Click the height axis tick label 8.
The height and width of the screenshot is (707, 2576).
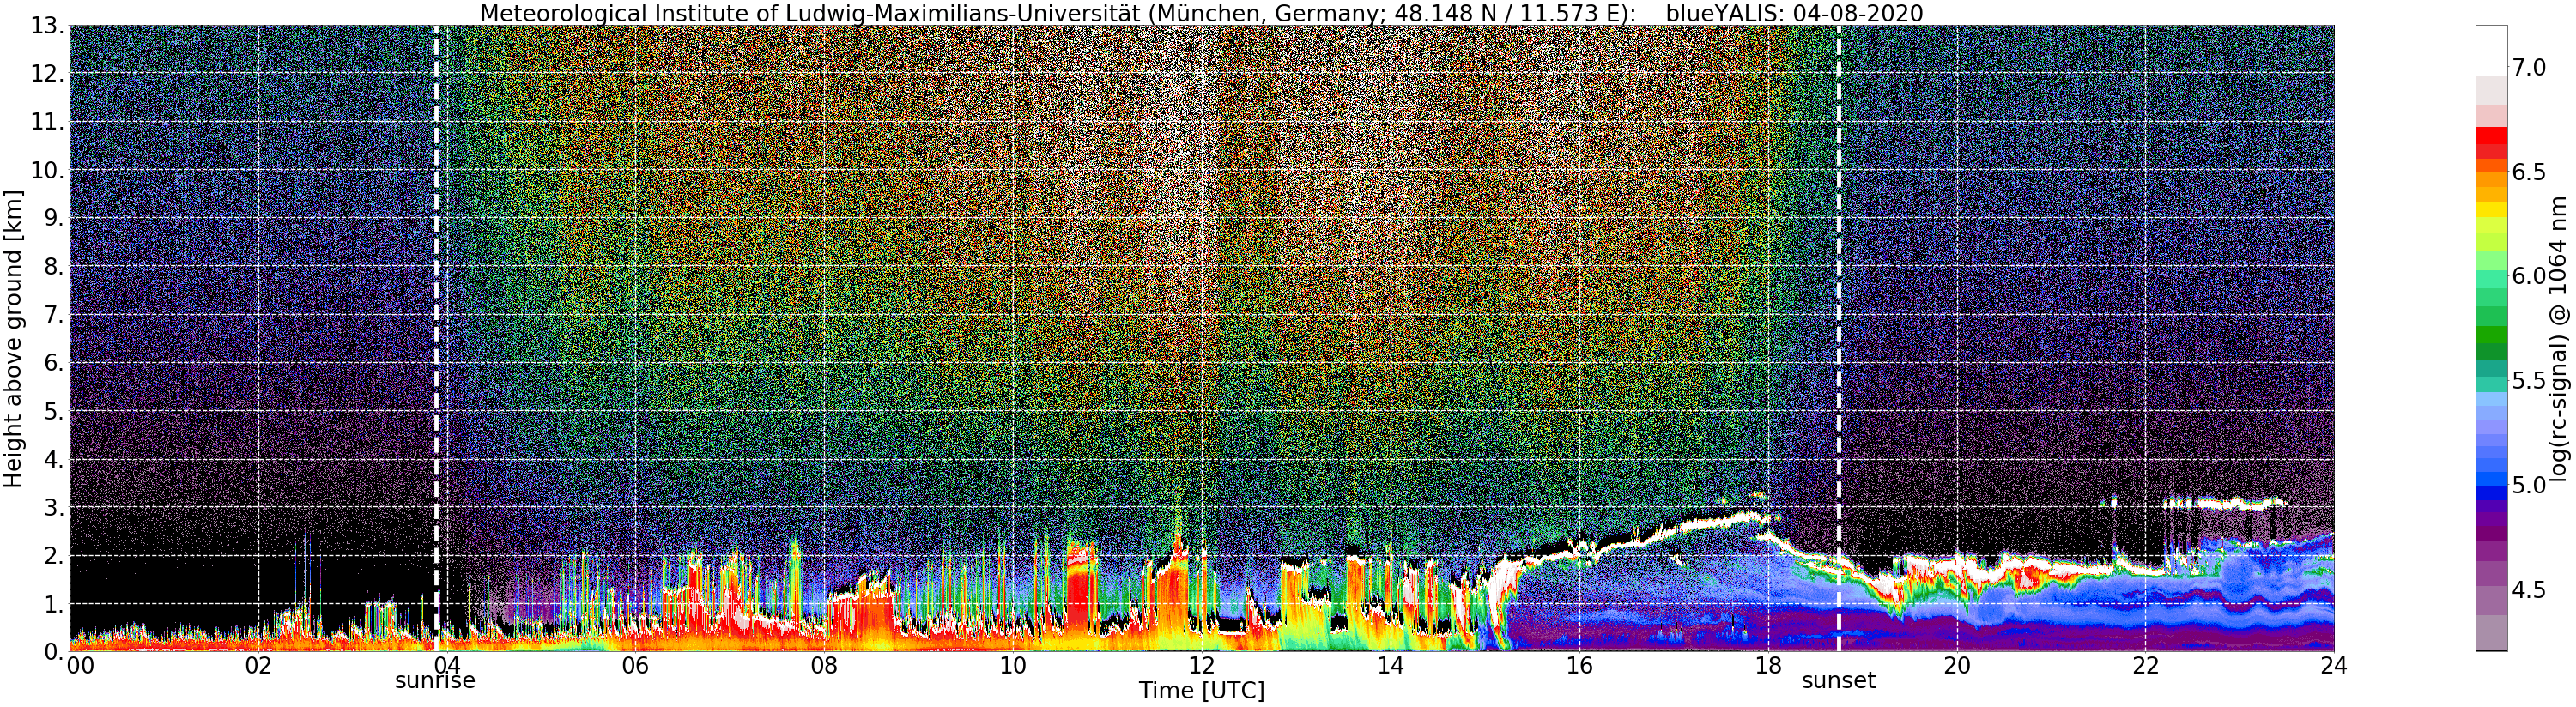pyautogui.click(x=53, y=267)
